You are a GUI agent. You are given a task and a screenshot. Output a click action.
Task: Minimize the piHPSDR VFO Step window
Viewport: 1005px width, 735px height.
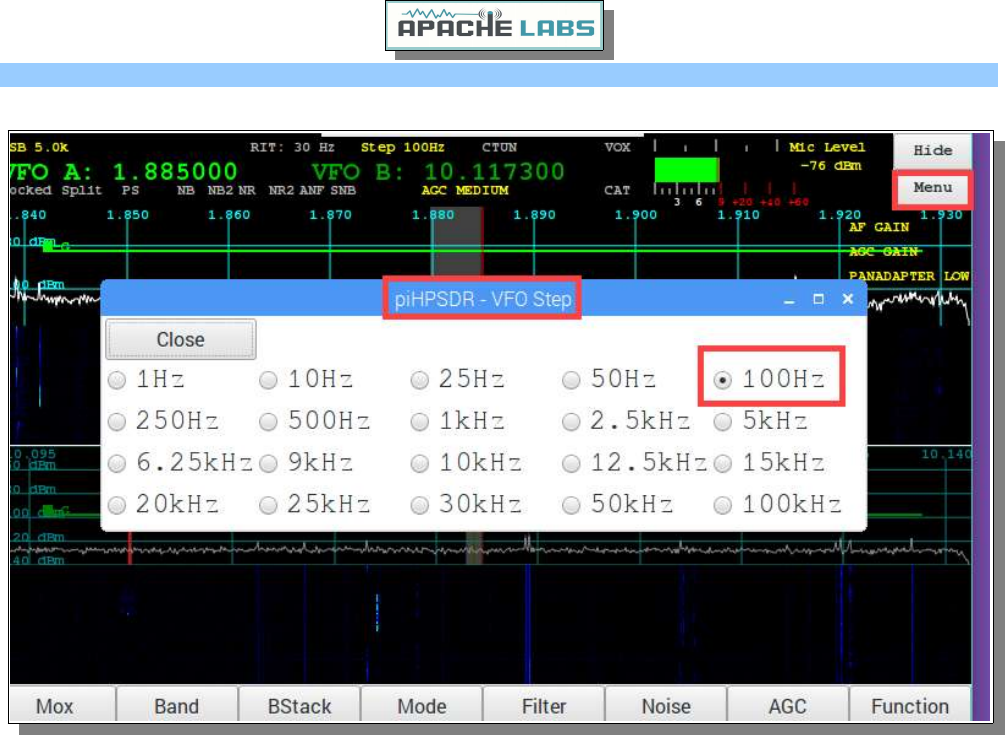(x=789, y=299)
